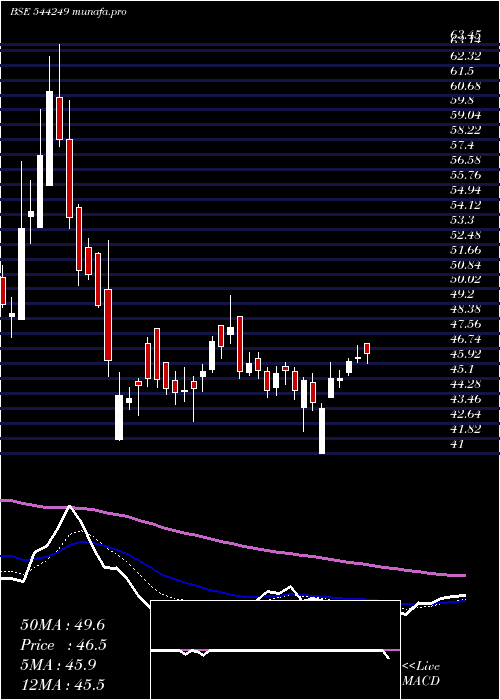Click the 42.64 price axis value
Viewport: 500px width, 700px height.
coord(466,414)
